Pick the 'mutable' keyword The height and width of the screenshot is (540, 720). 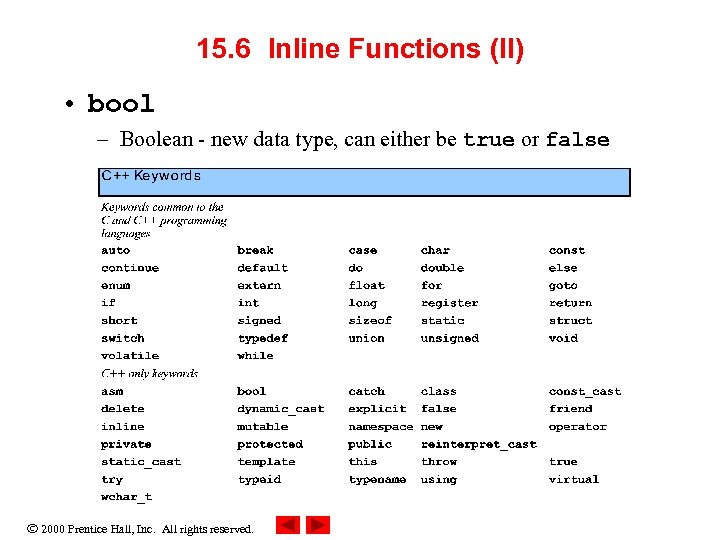click(263, 427)
